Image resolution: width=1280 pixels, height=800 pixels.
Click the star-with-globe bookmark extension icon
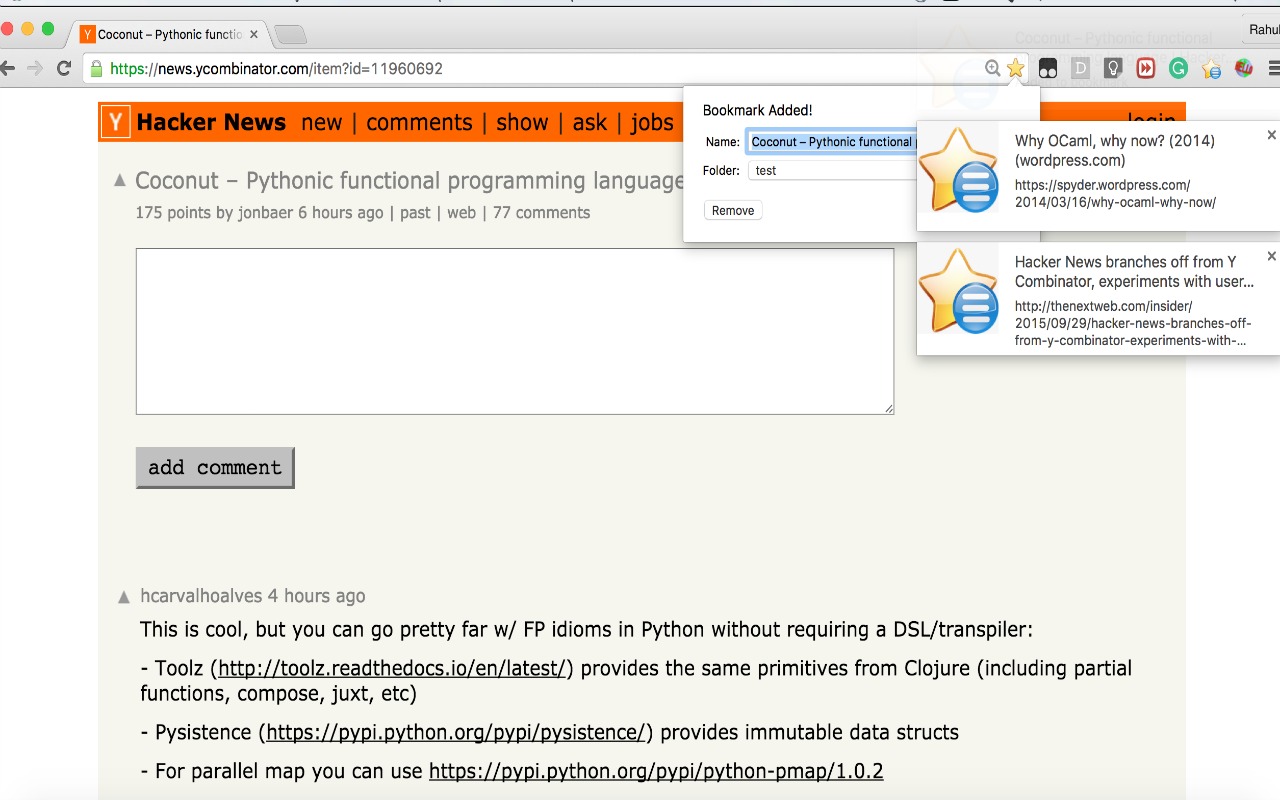coord(1211,69)
